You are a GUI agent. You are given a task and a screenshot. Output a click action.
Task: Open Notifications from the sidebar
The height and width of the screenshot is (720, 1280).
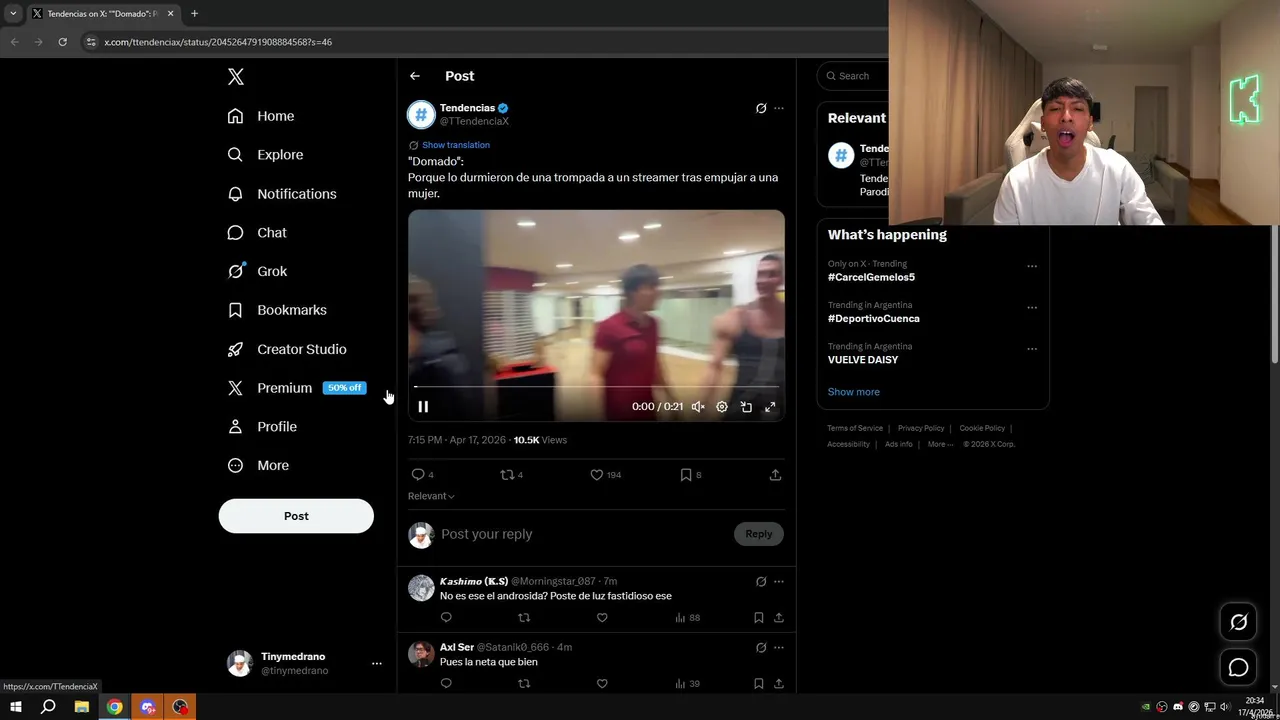pos(281,194)
